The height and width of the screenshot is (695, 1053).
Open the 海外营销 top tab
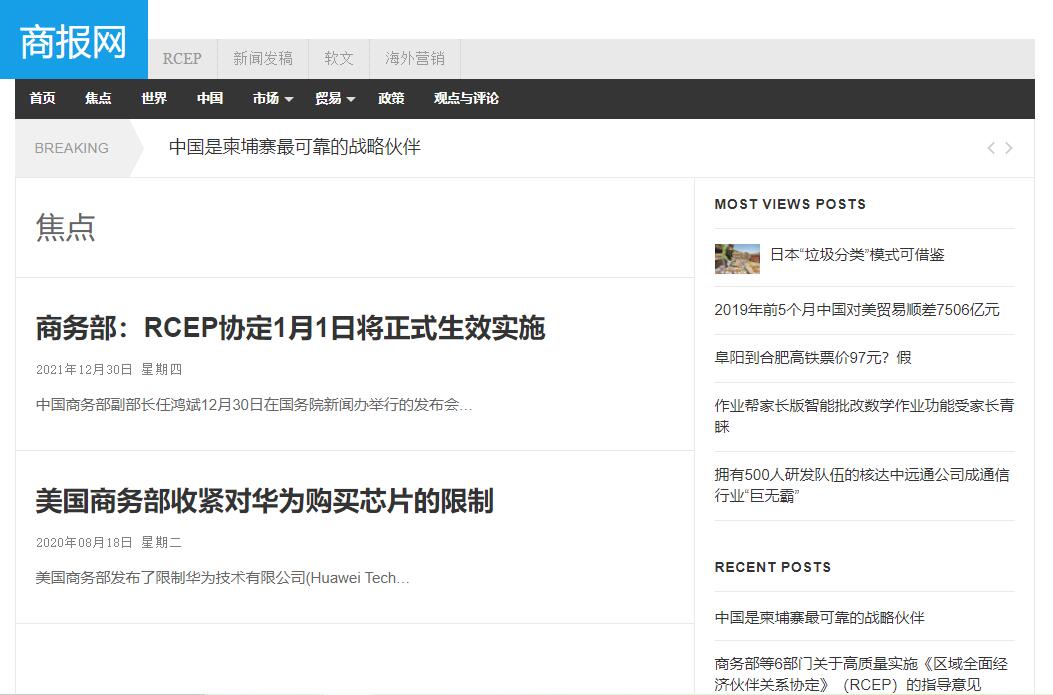tap(414, 58)
